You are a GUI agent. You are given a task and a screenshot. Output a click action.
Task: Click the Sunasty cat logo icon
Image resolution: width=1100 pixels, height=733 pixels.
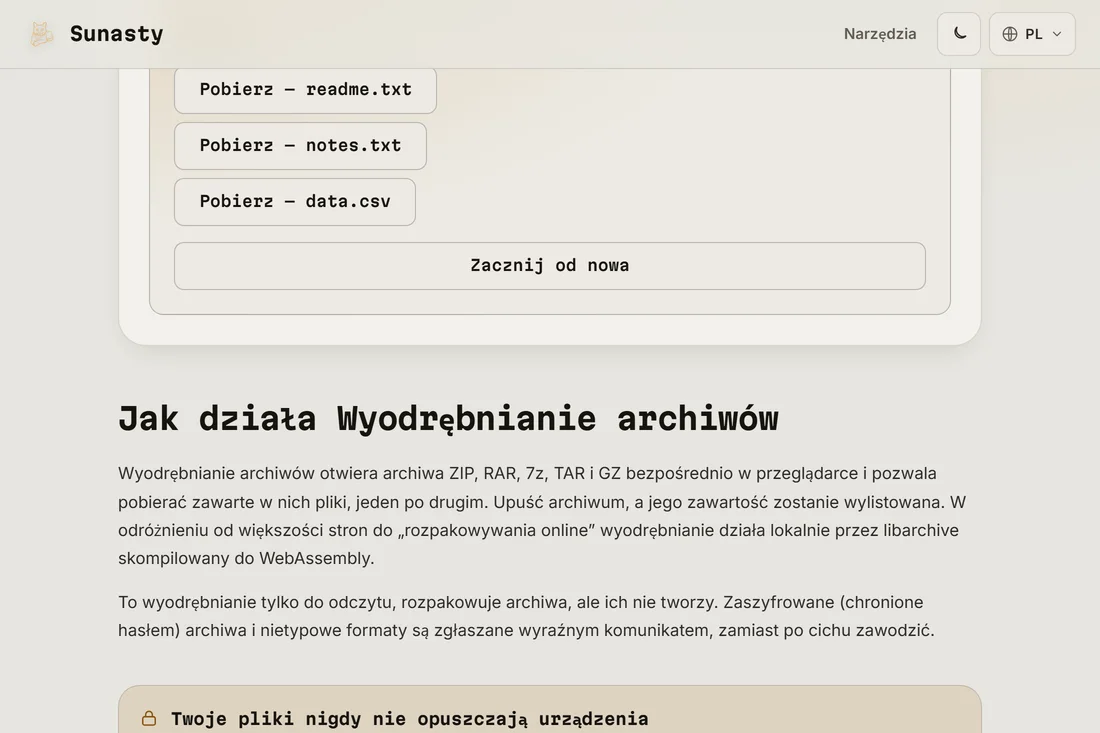coord(41,34)
